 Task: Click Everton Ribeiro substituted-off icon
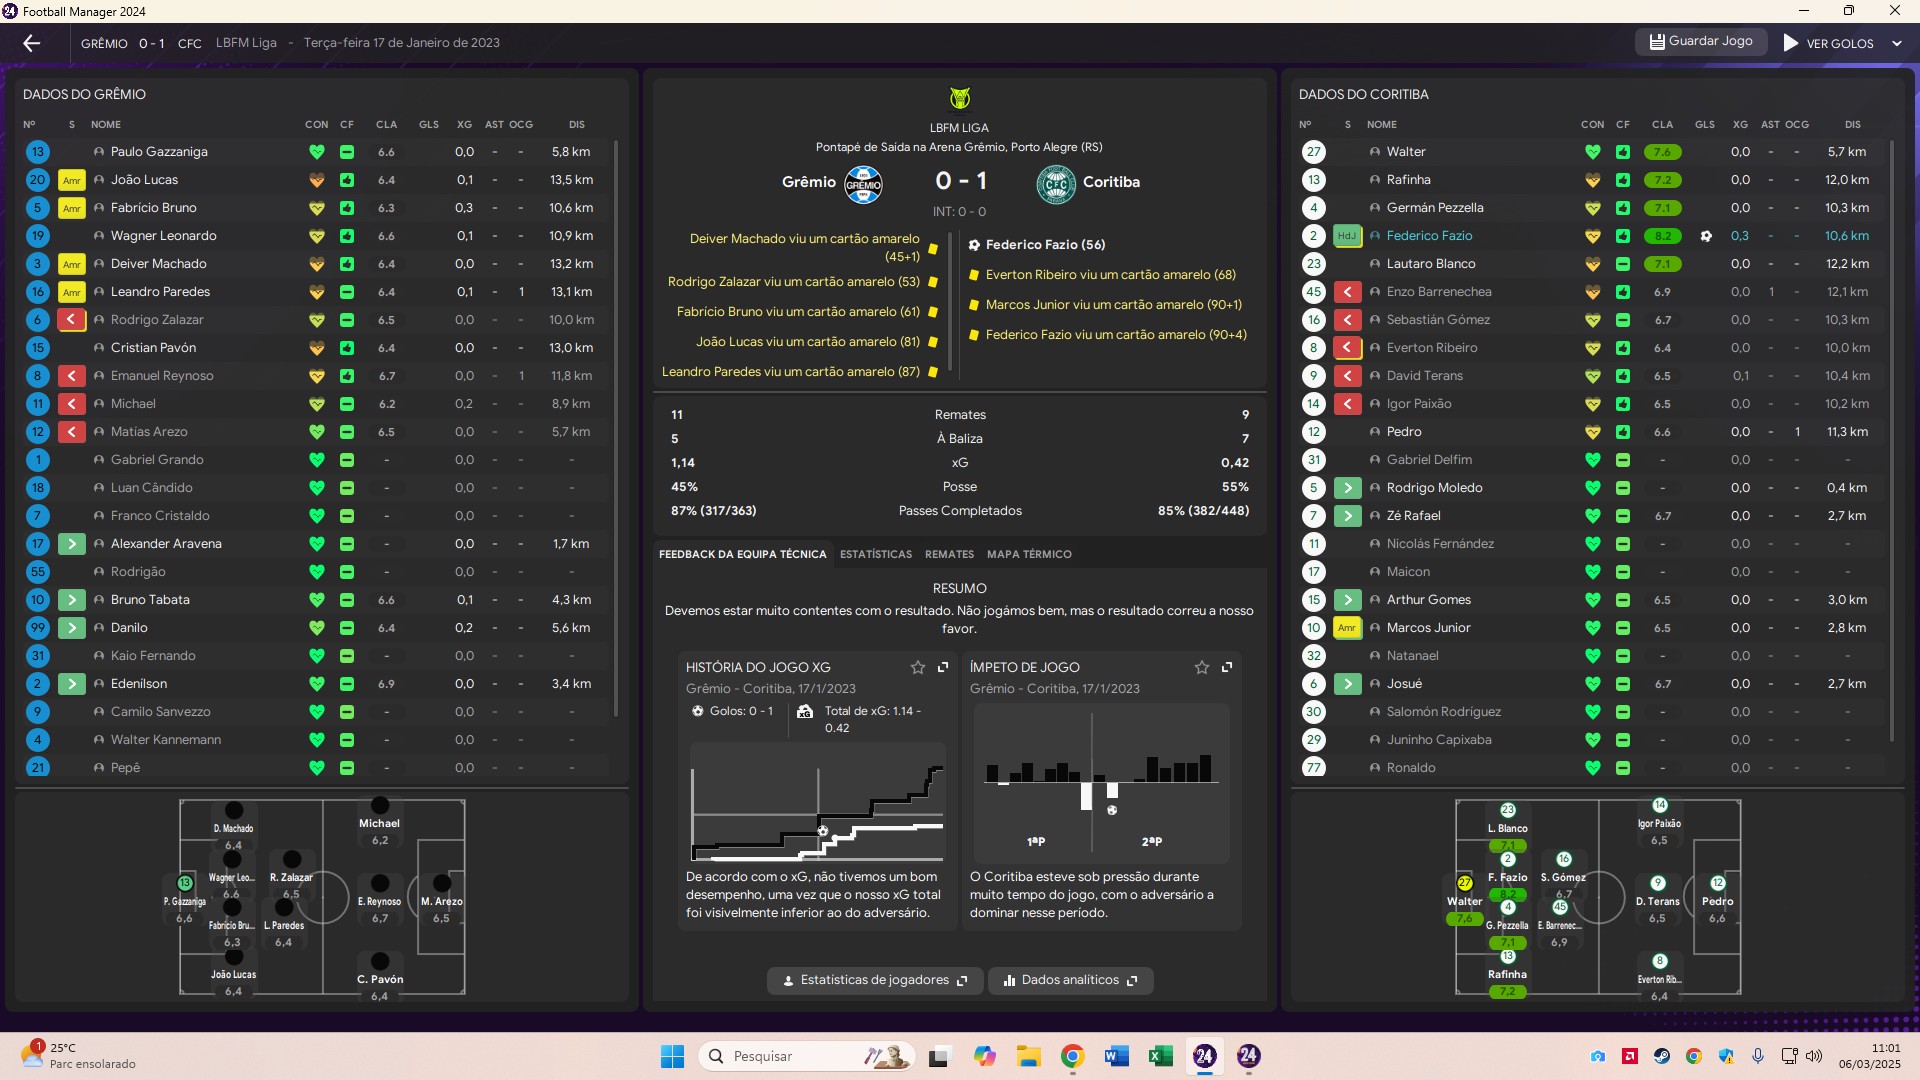(1347, 348)
